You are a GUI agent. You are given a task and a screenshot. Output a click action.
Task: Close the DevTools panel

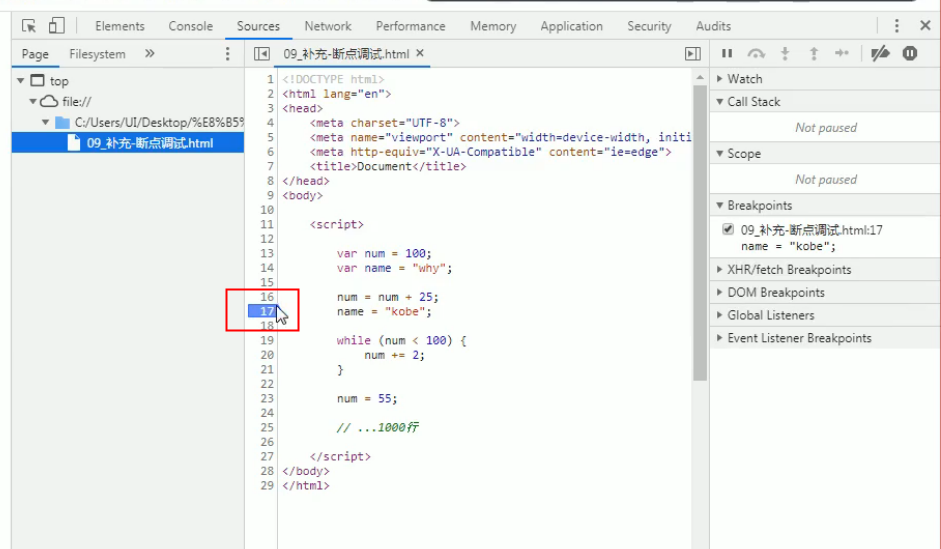[925, 26]
